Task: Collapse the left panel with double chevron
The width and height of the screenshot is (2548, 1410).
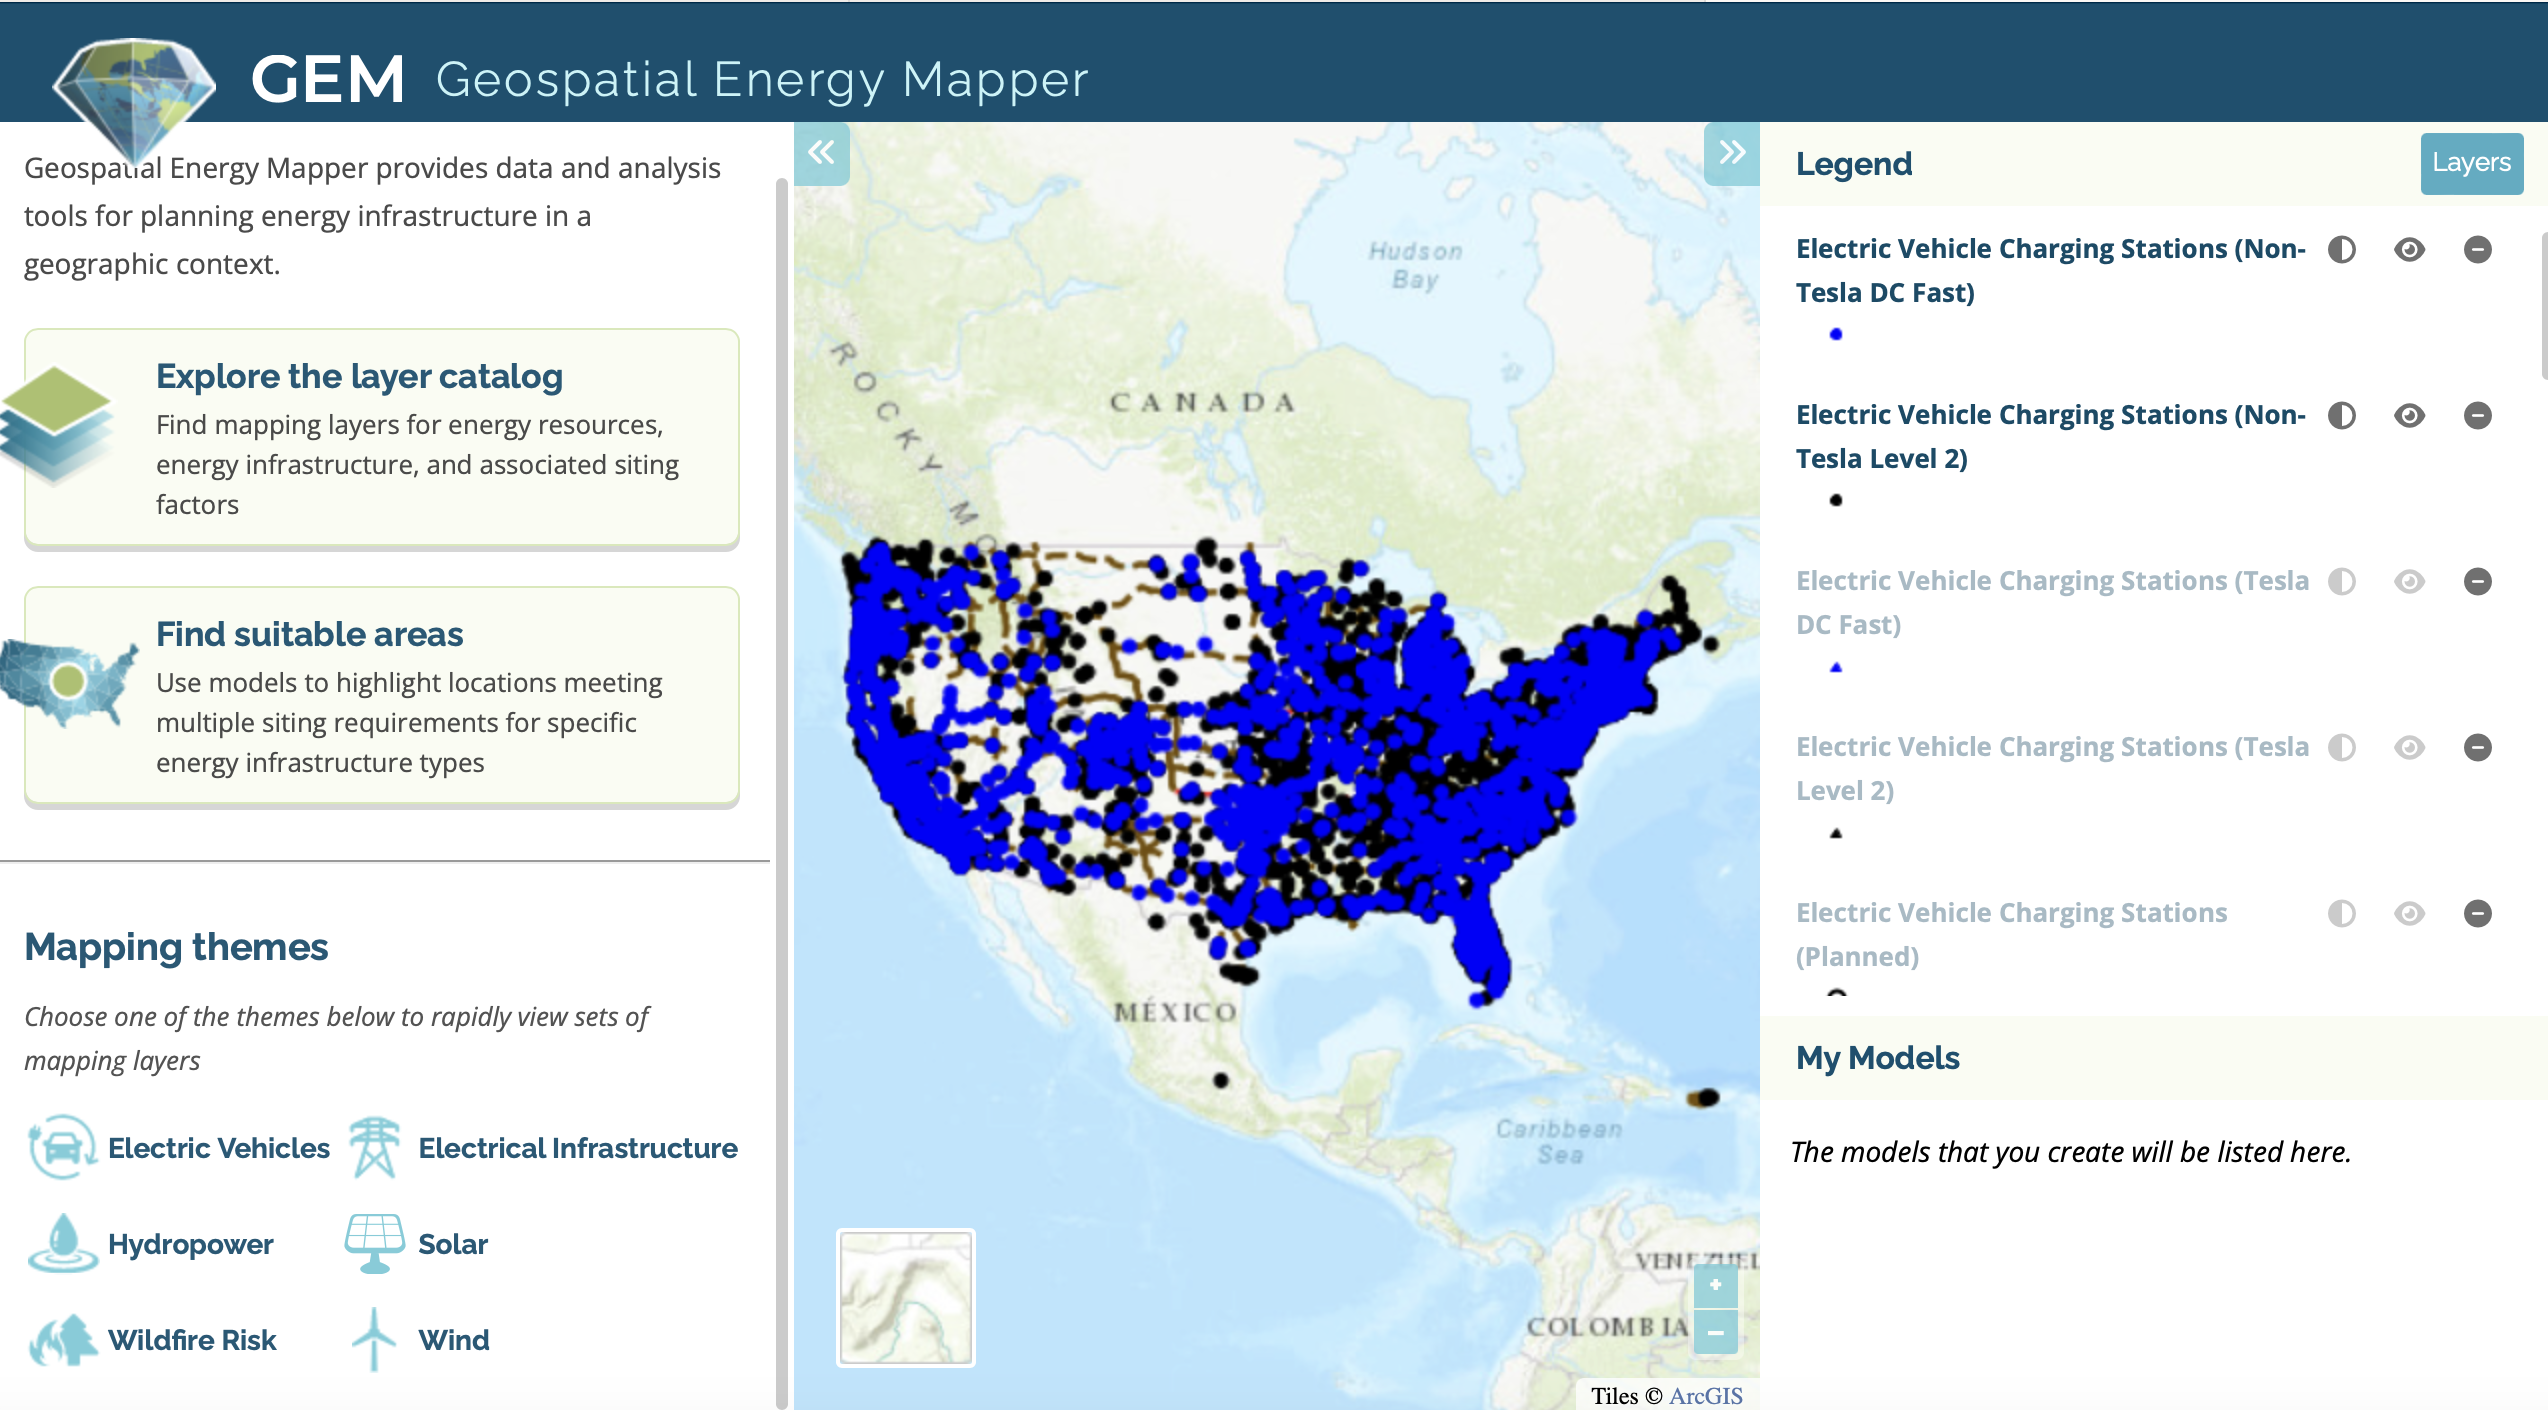Action: pos(821,153)
